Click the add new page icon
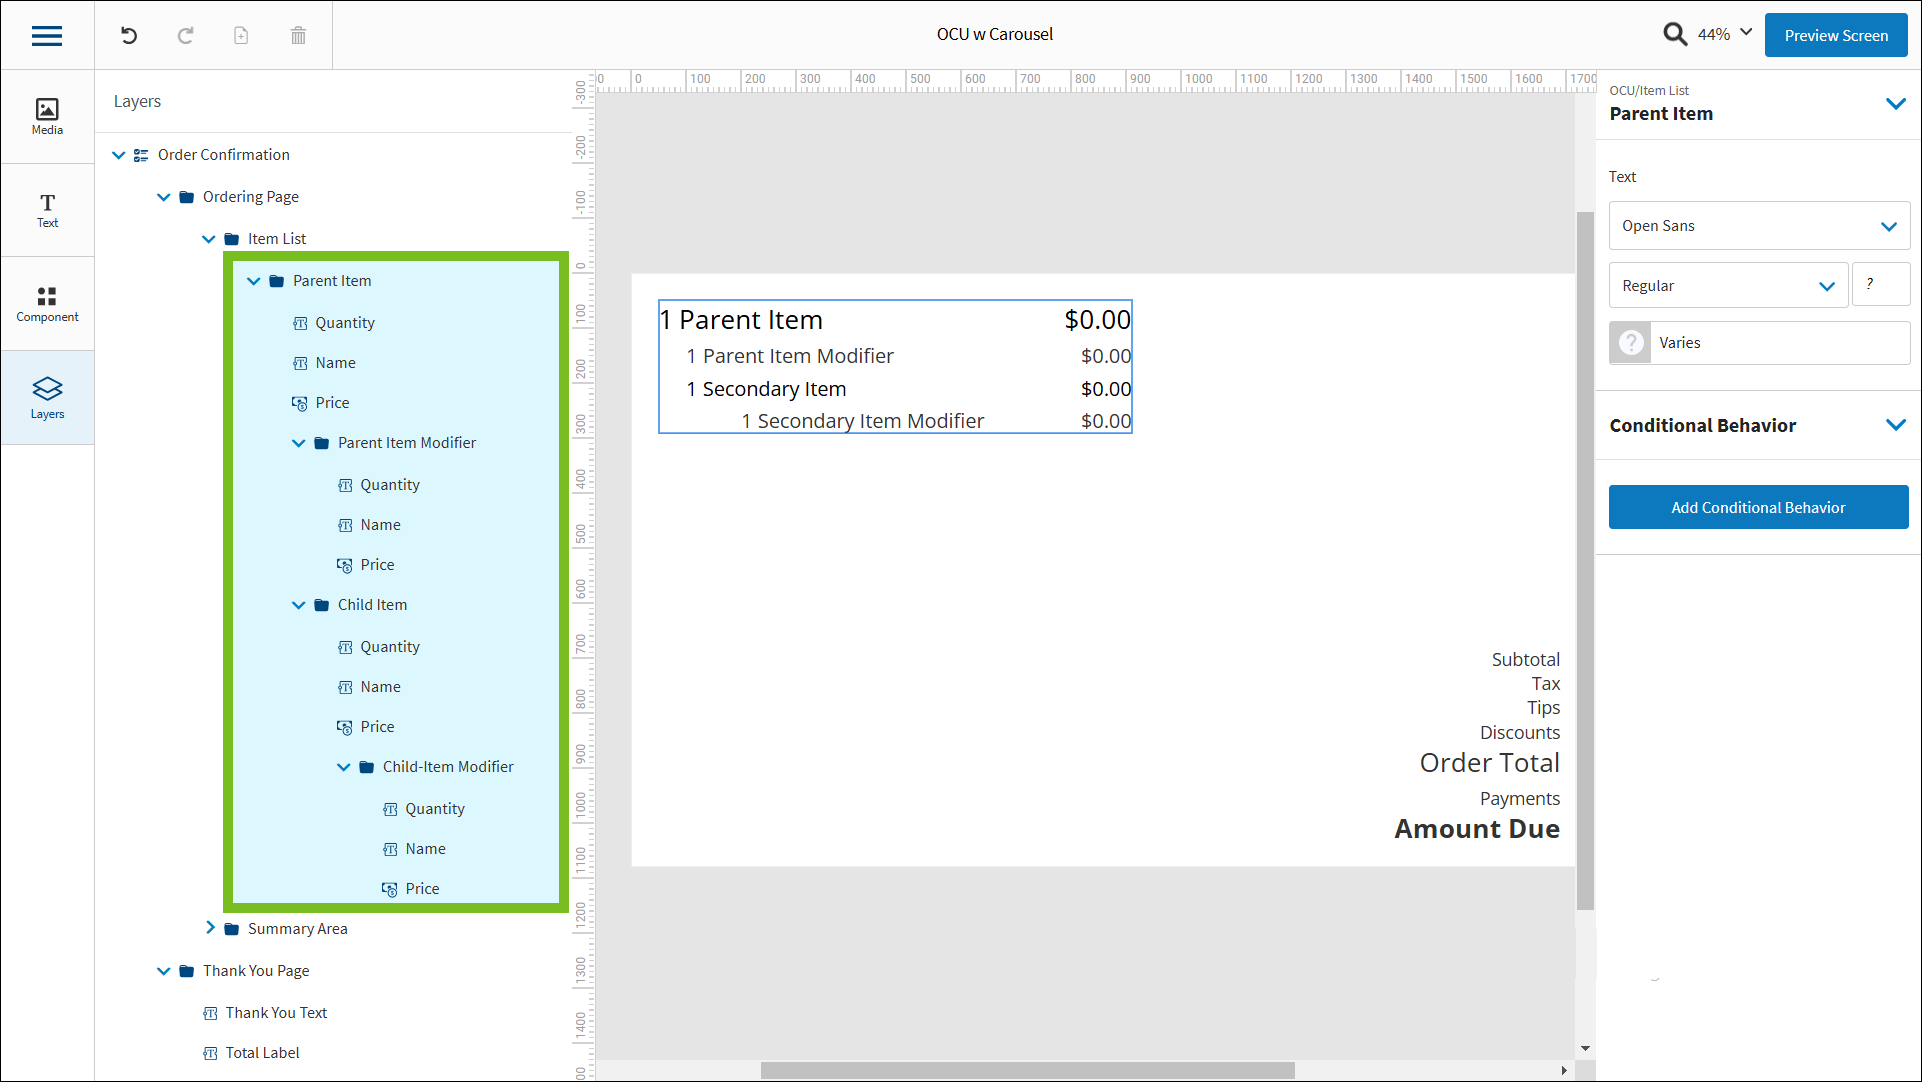This screenshot has width=1922, height=1082. point(241,36)
